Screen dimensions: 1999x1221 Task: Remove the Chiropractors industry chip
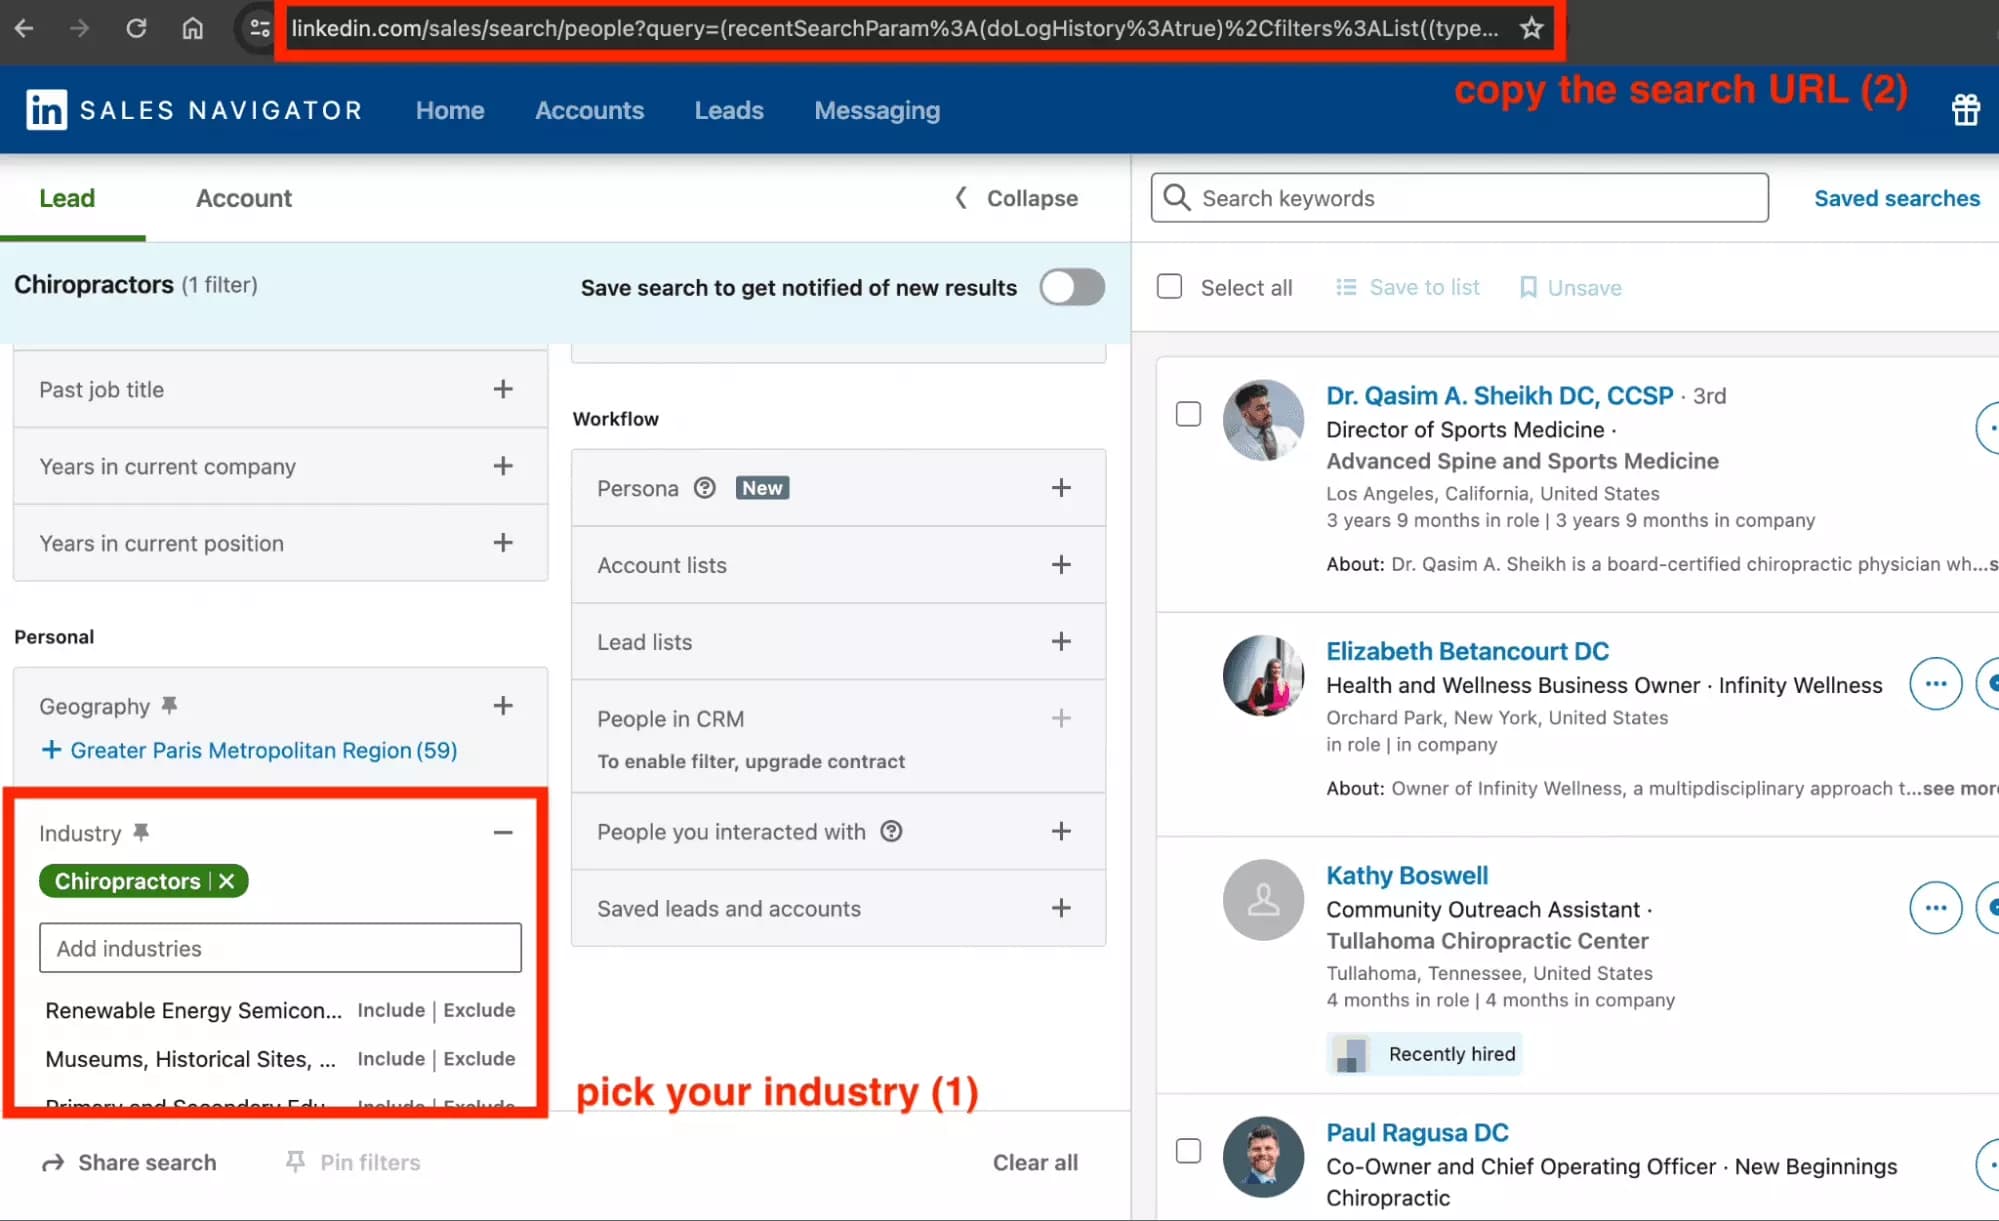point(227,881)
